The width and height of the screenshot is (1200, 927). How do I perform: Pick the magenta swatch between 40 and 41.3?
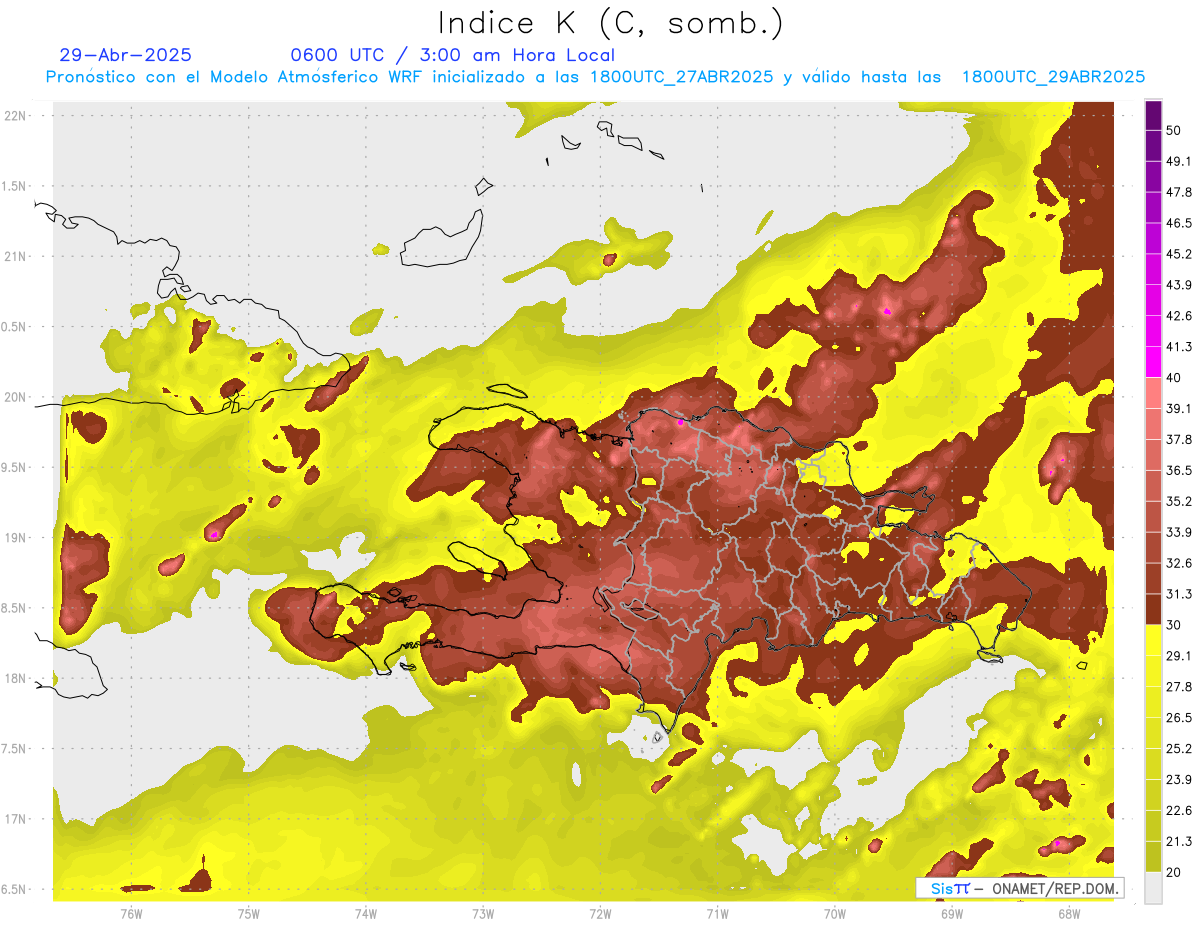click(1153, 363)
